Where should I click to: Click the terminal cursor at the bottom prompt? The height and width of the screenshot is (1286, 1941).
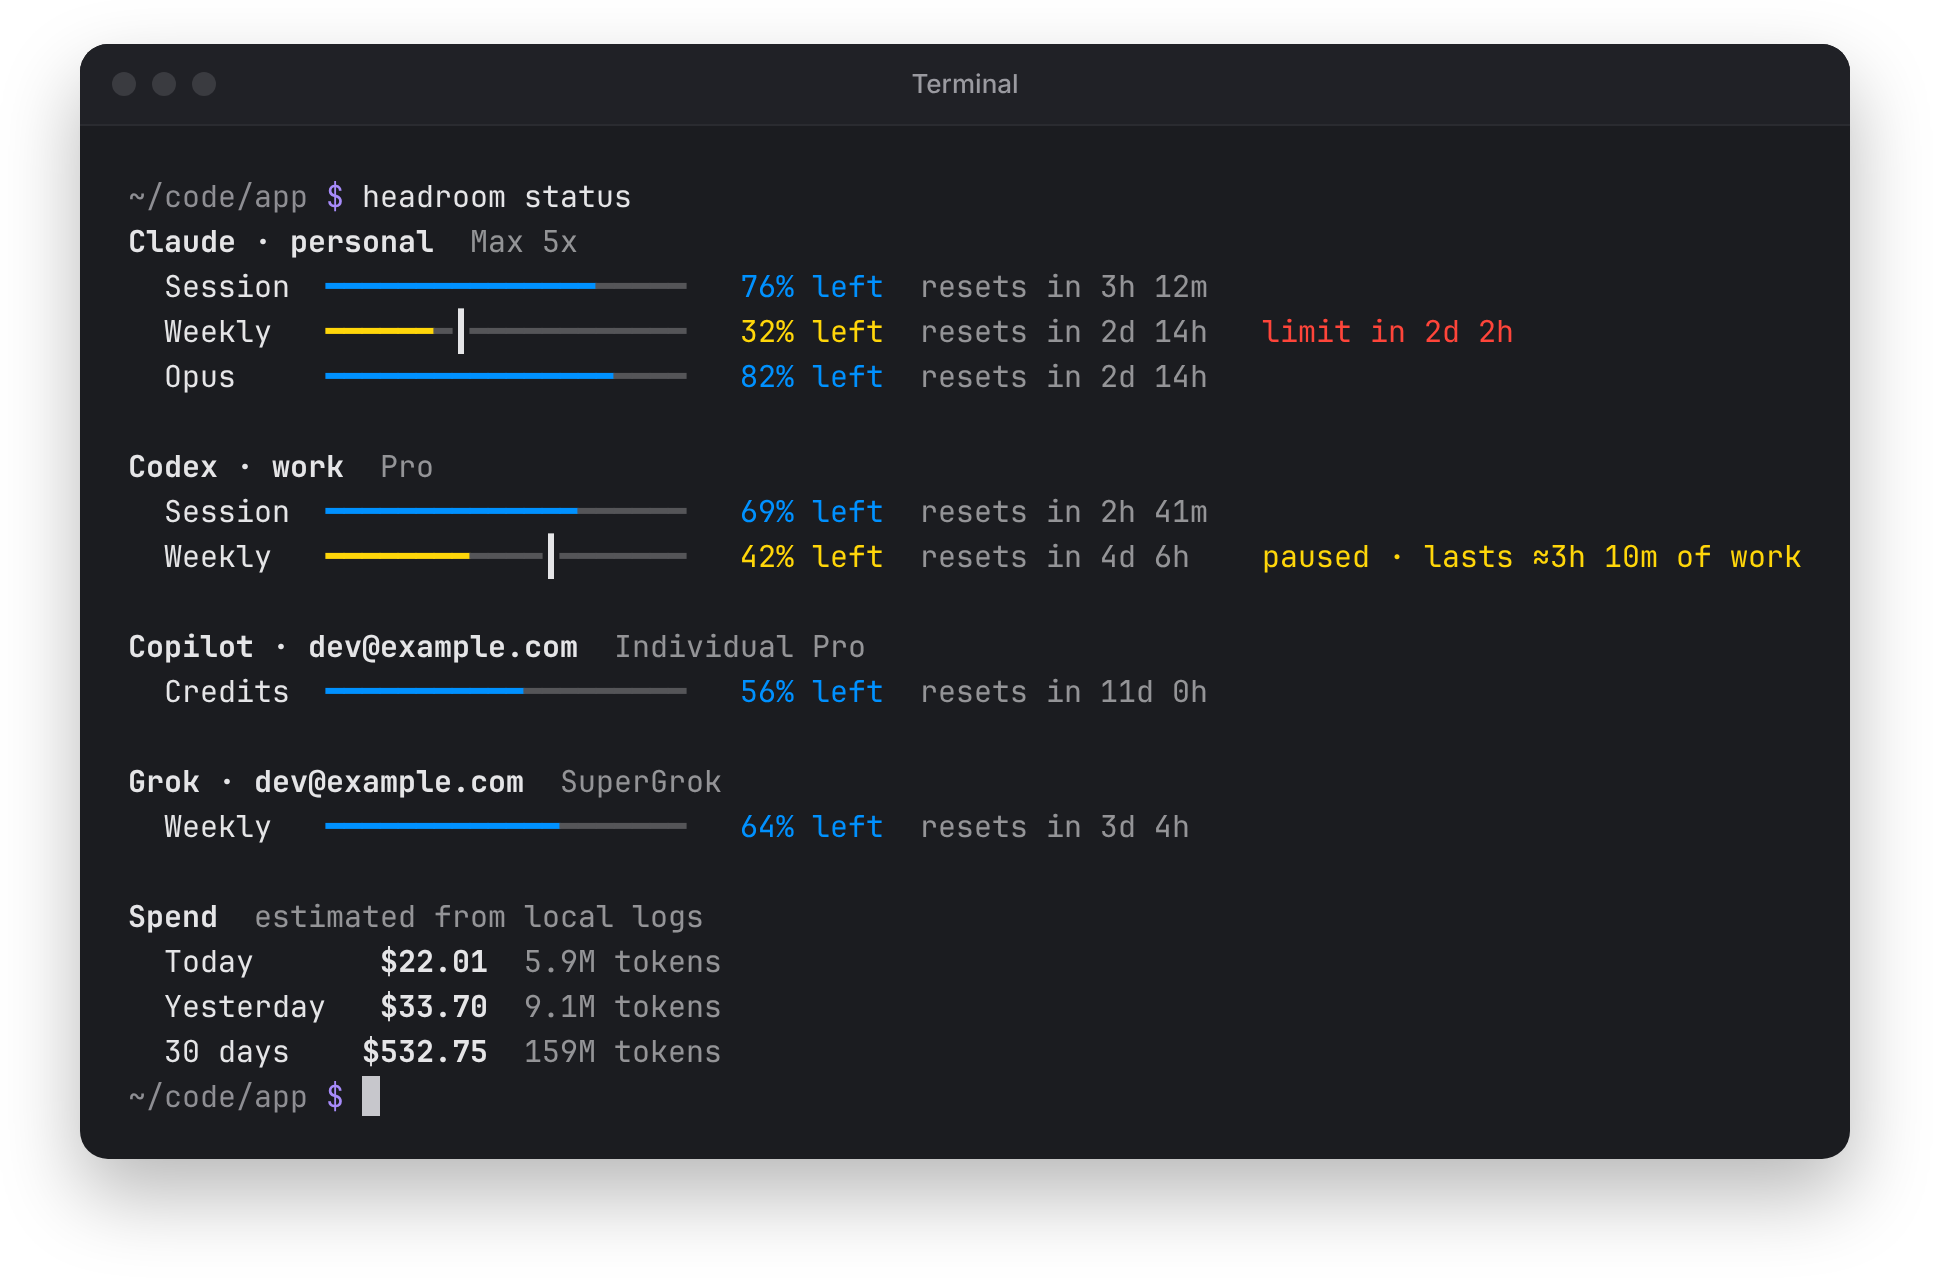click(371, 1096)
